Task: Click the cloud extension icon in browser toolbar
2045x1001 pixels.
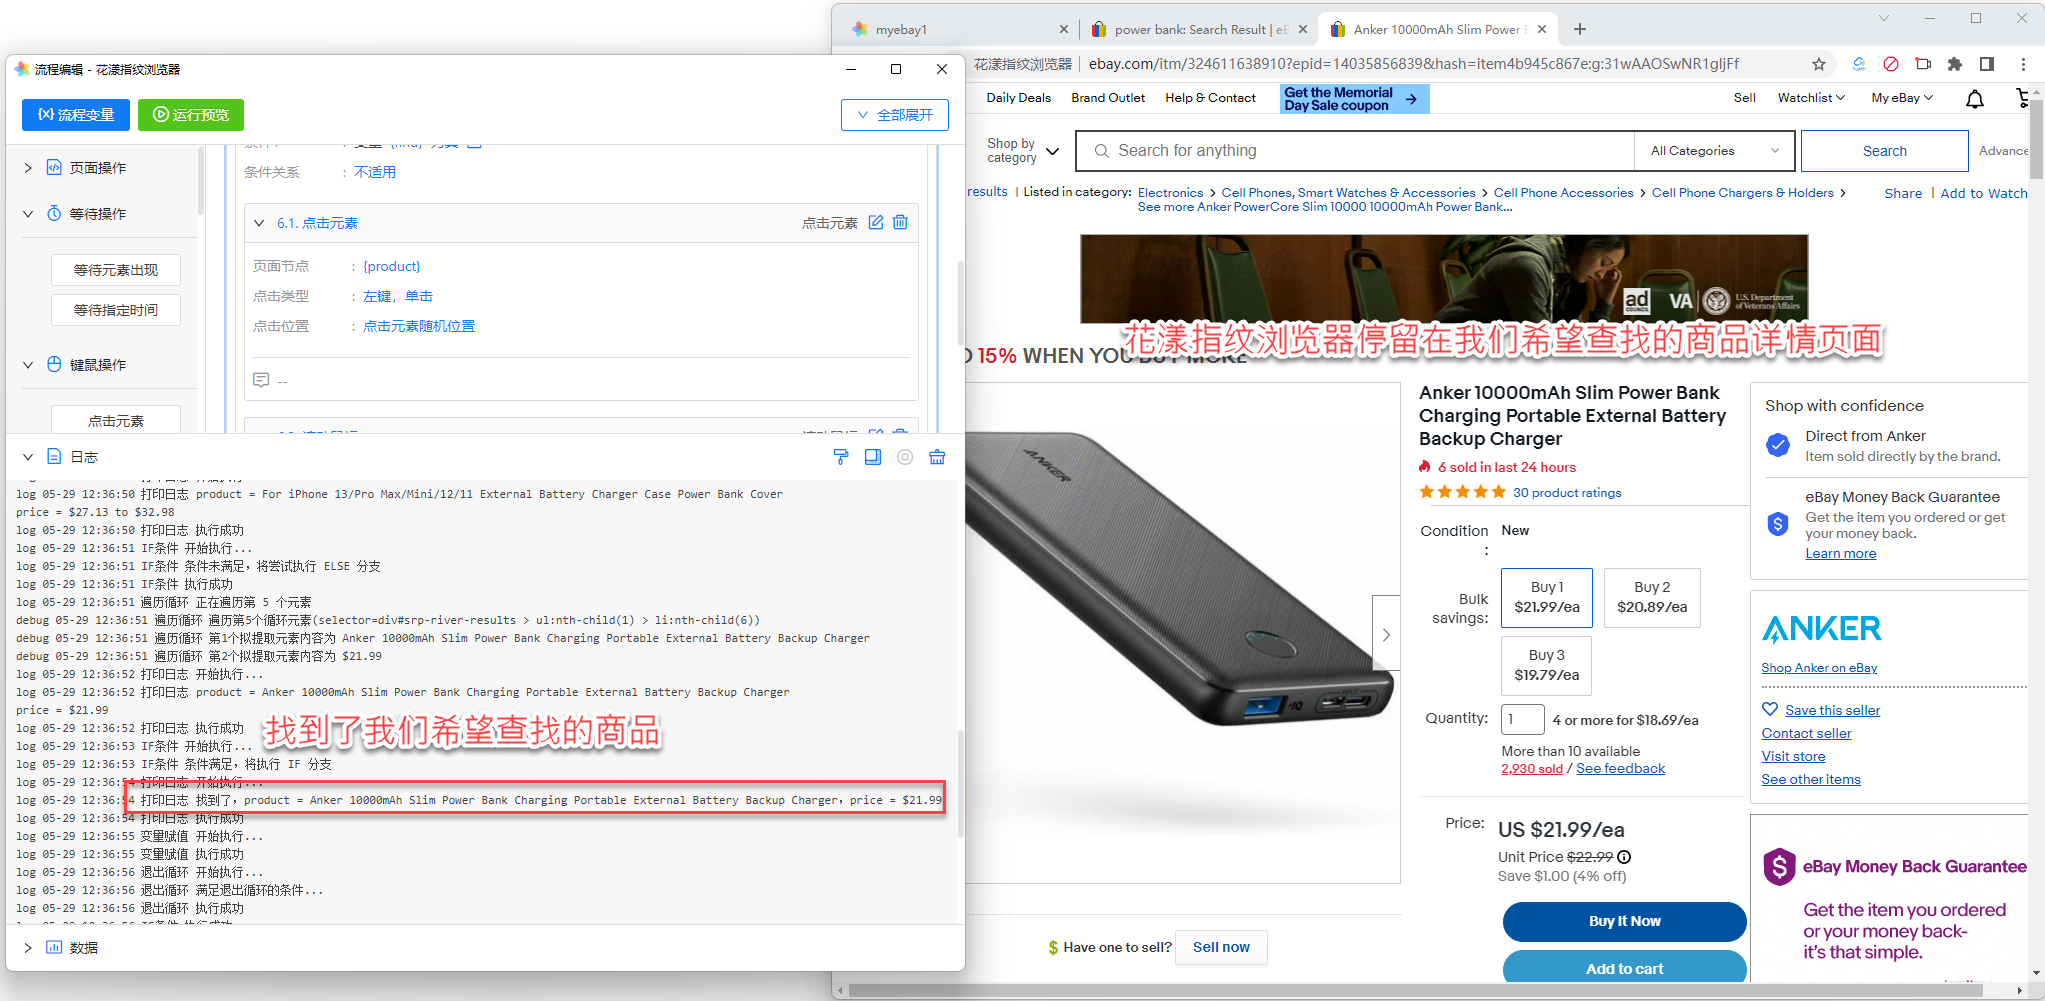Action: pyautogui.click(x=1859, y=64)
